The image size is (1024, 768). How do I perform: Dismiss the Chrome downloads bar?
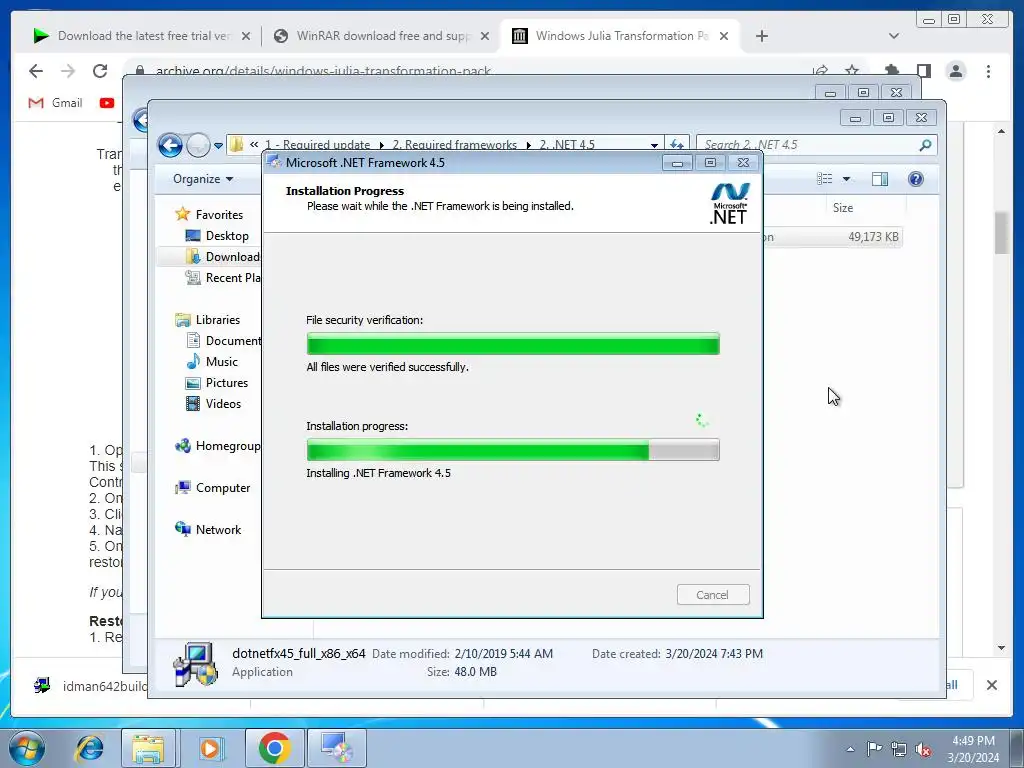991,685
